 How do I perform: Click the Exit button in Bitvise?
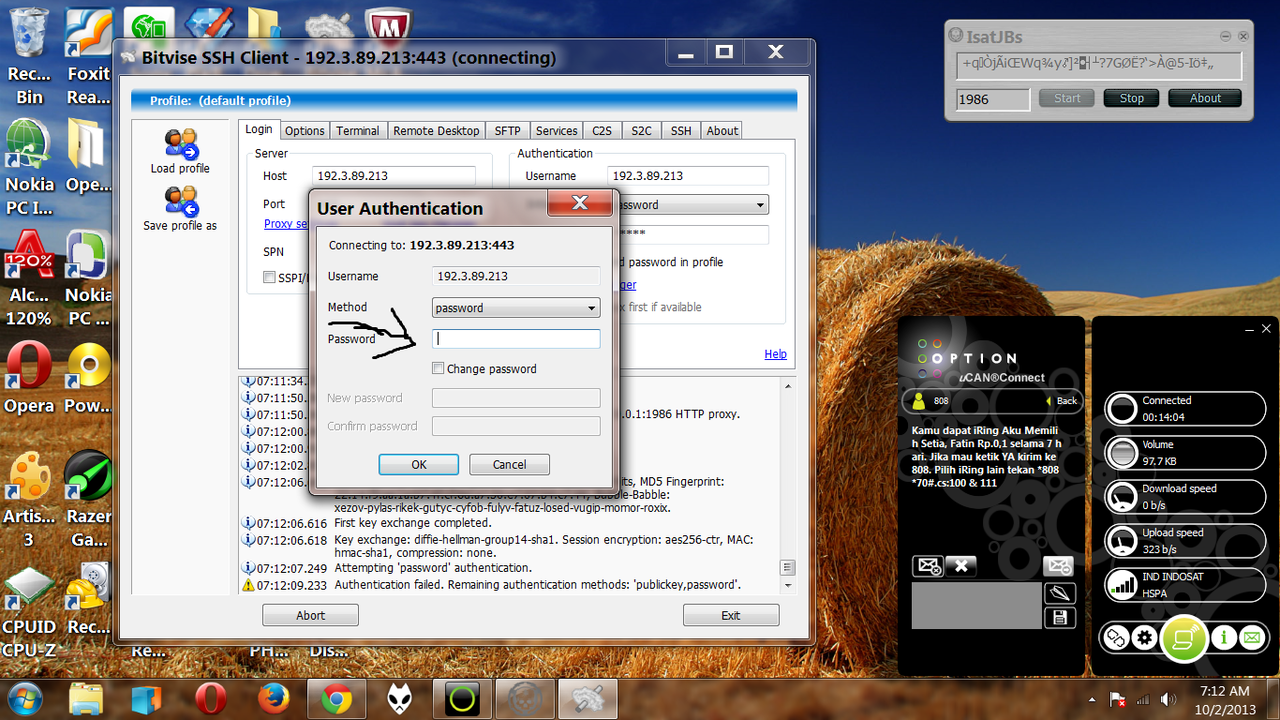731,615
